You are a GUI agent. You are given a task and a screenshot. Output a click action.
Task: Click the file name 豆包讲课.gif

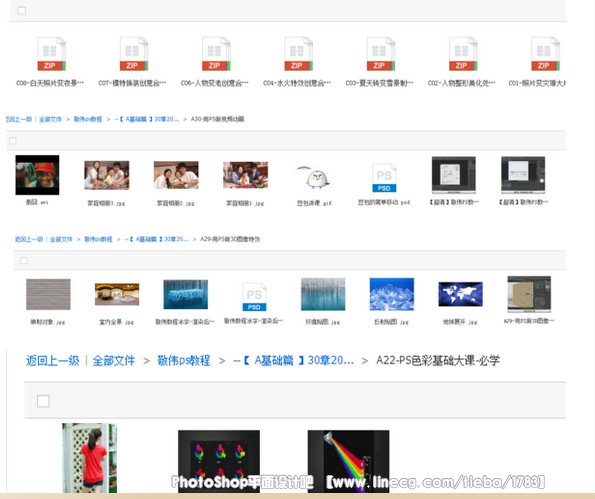click(x=314, y=203)
